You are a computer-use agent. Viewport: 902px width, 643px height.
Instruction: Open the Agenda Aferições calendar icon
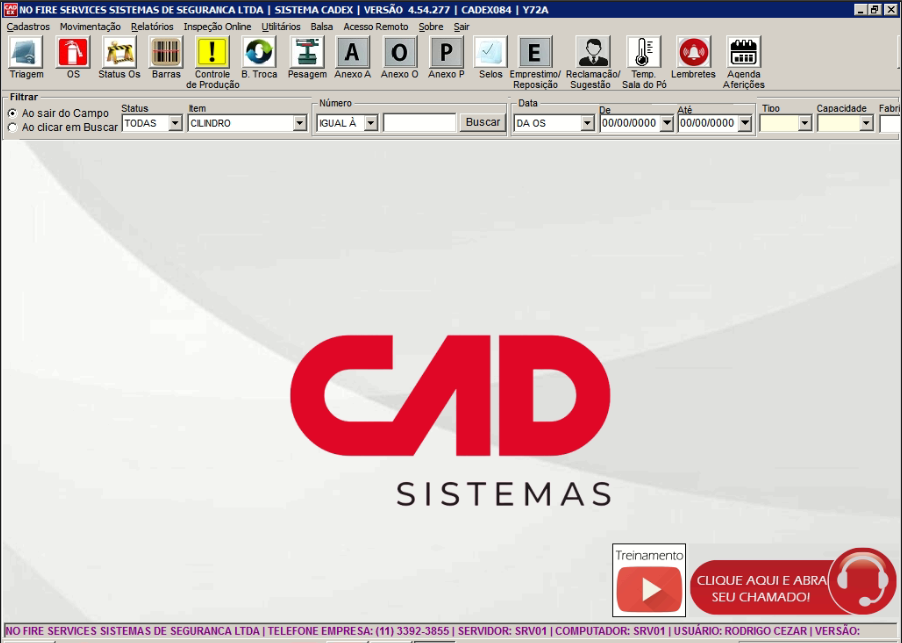744,52
